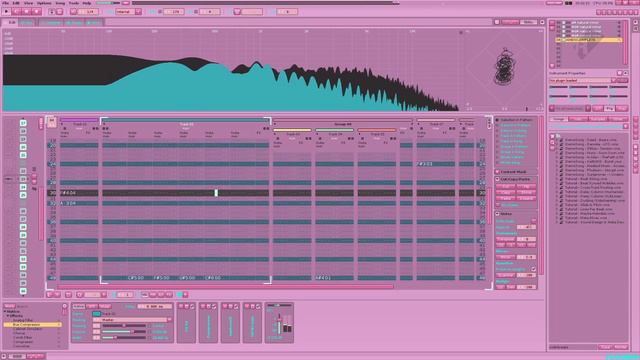Click the pattern editor horizontal scrollbar

[227, 287]
